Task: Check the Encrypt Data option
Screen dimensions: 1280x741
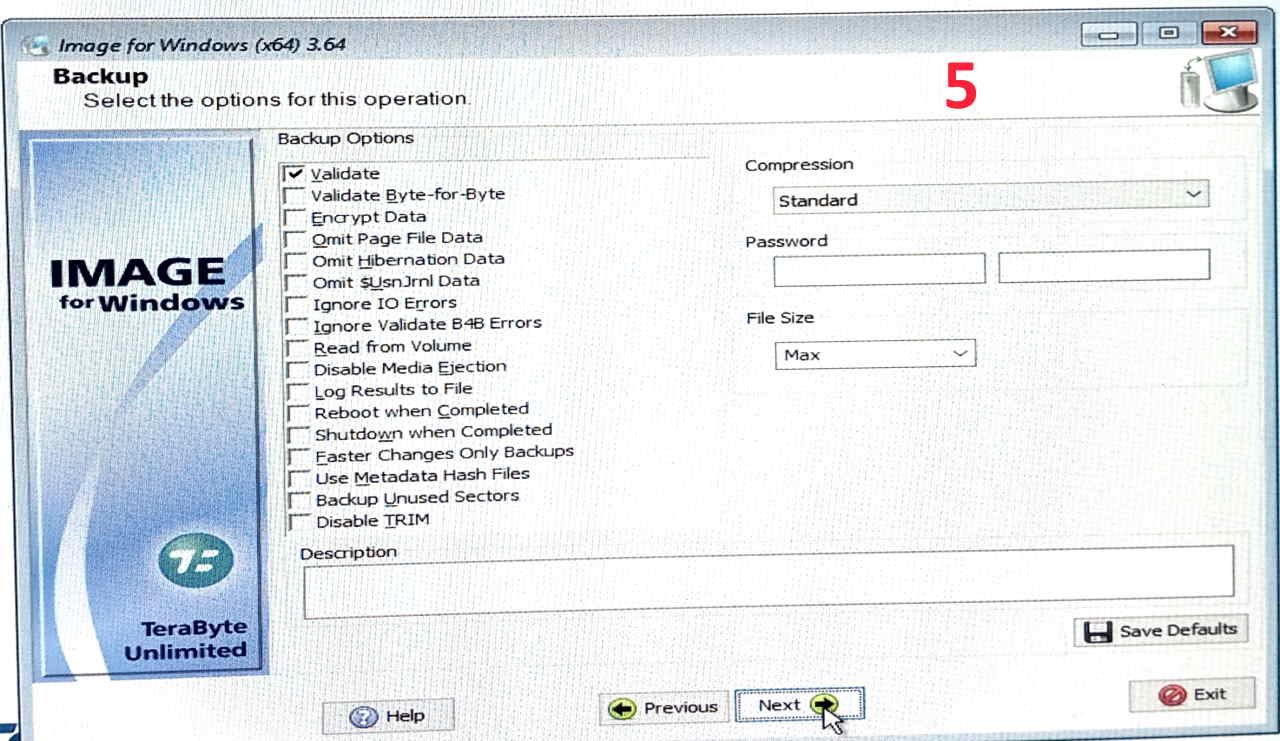Action: (294, 217)
